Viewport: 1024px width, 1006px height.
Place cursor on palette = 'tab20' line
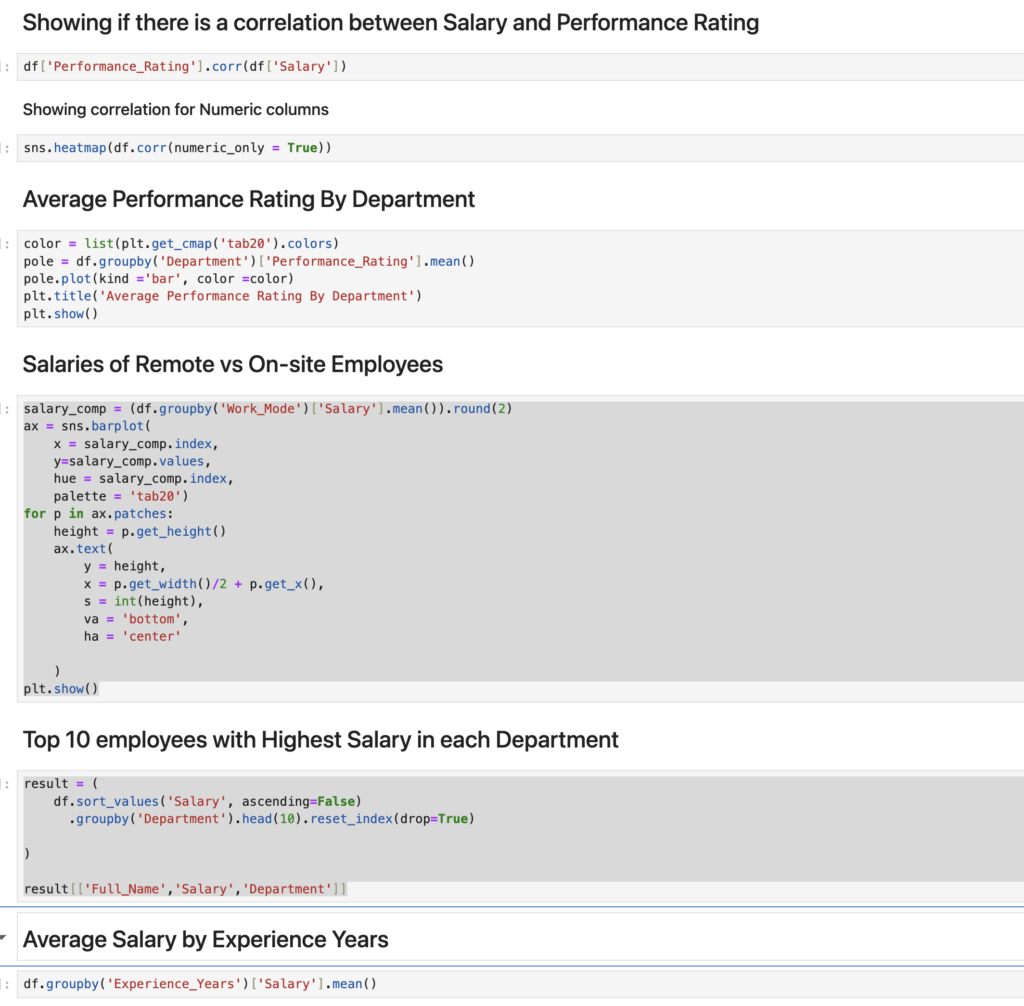(121, 496)
